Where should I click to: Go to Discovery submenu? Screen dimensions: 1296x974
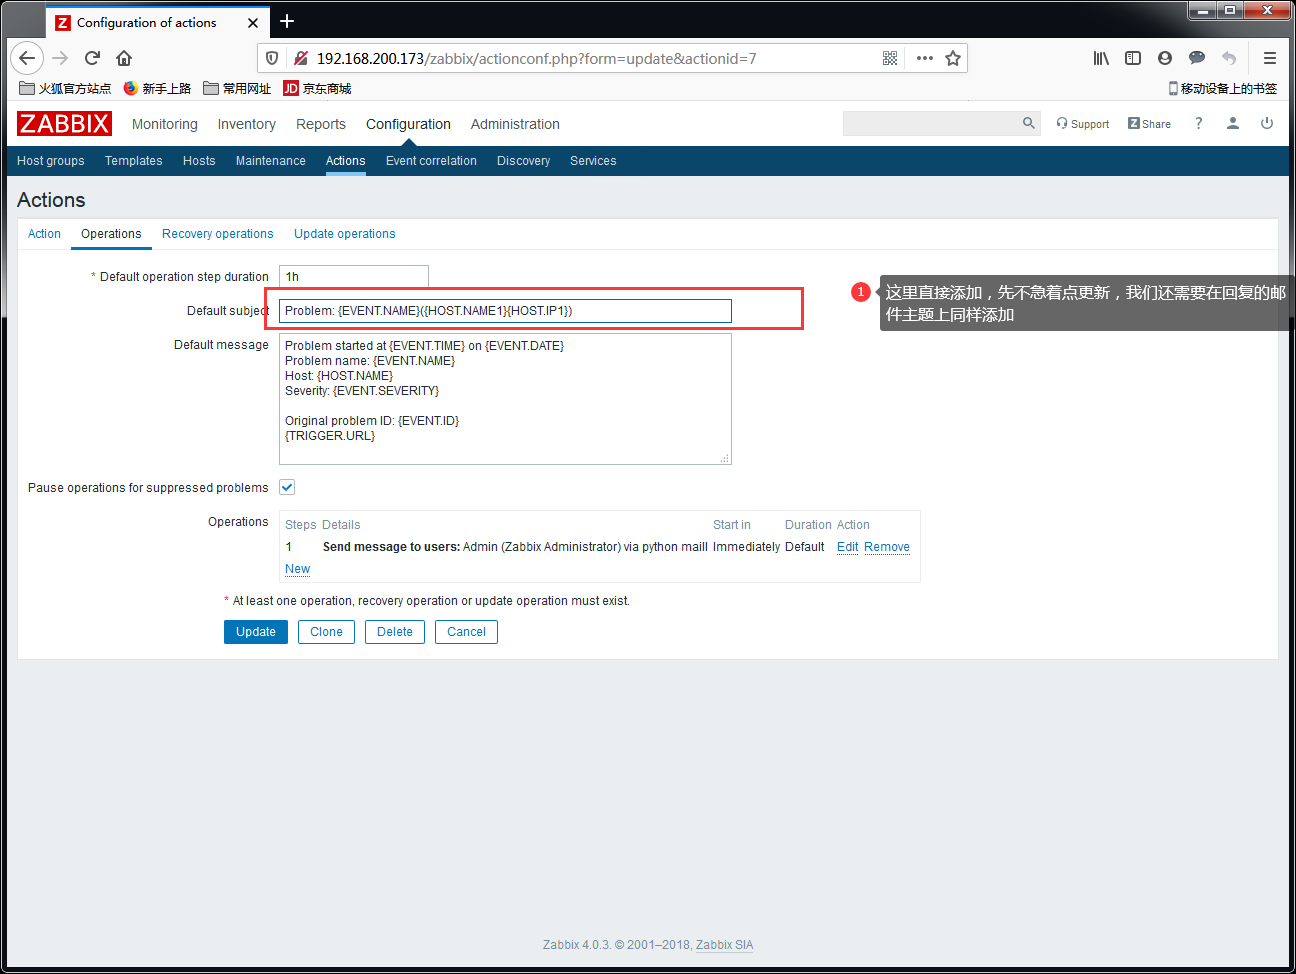click(524, 161)
